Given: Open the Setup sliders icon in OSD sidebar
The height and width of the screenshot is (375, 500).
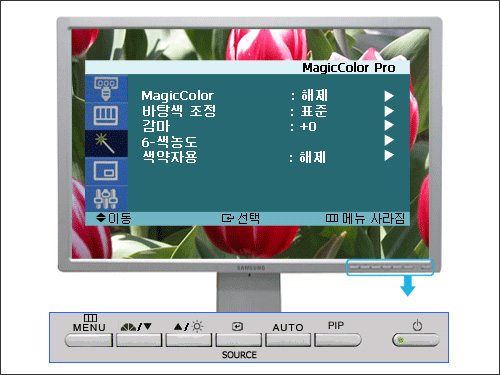Looking at the screenshot, I should coord(106,199).
